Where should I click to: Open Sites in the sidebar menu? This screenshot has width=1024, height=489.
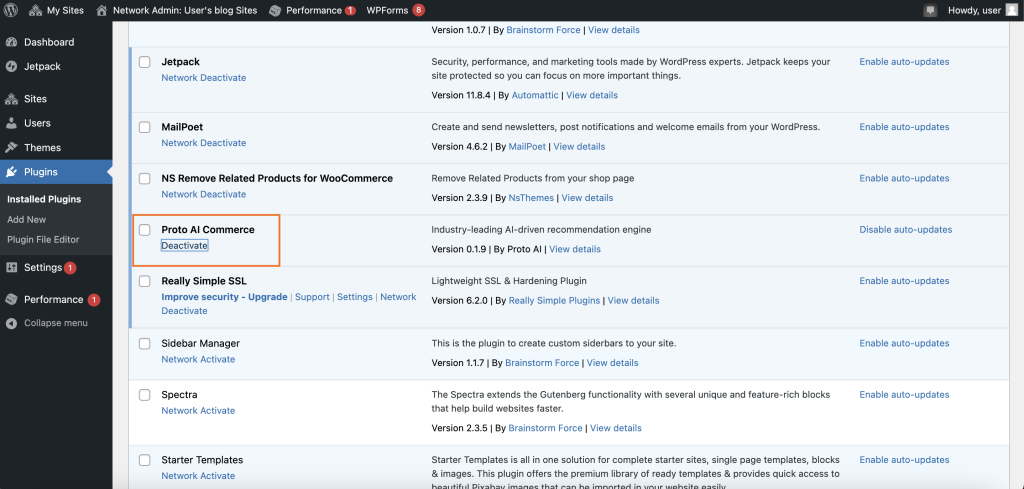pyautogui.click(x=35, y=99)
